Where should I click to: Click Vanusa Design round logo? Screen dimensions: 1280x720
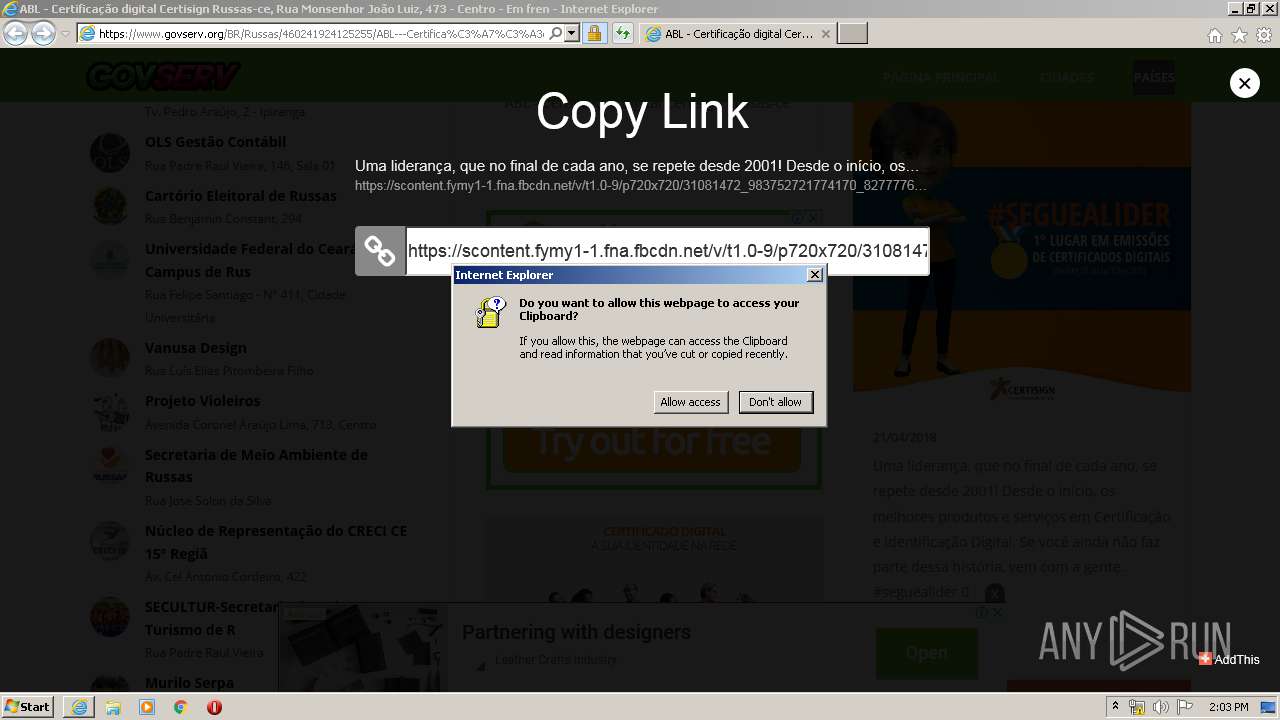click(x=110, y=358)
